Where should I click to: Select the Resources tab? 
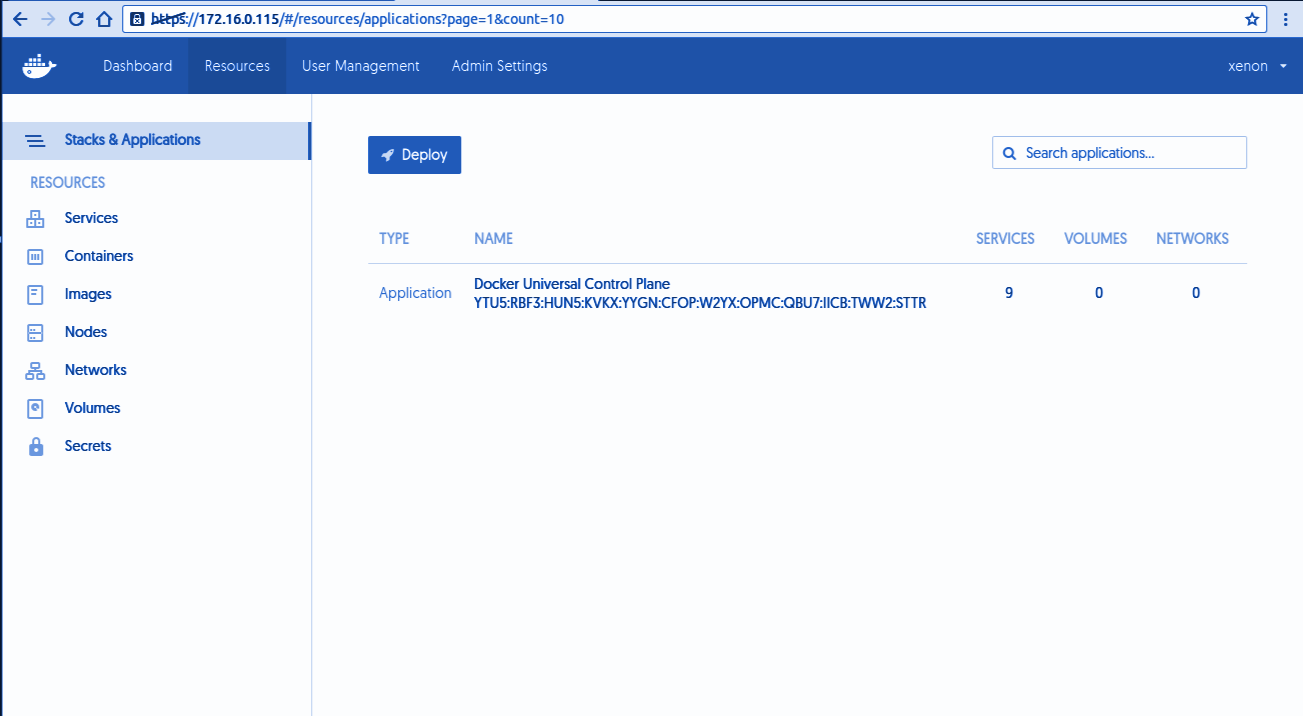pos(237,66)
